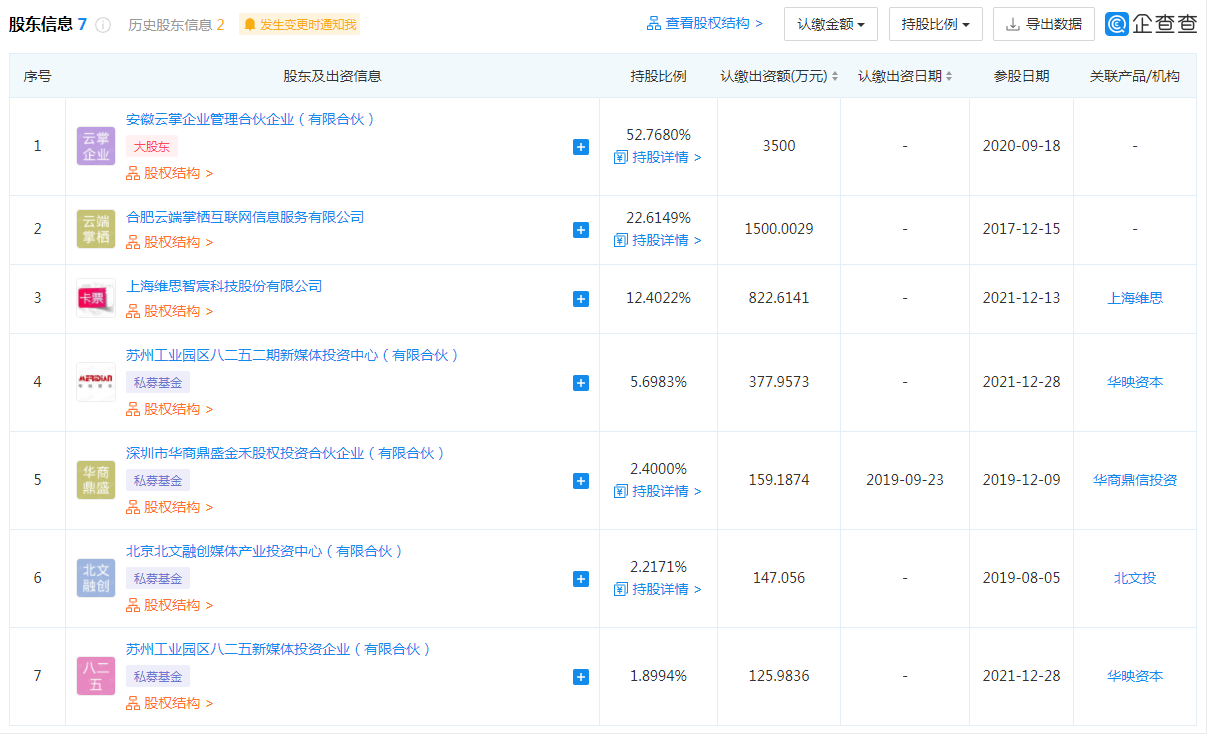Click 云端掌栖 logo thumbnail
Screen dimensions: 1207x734
click(96, 229)
